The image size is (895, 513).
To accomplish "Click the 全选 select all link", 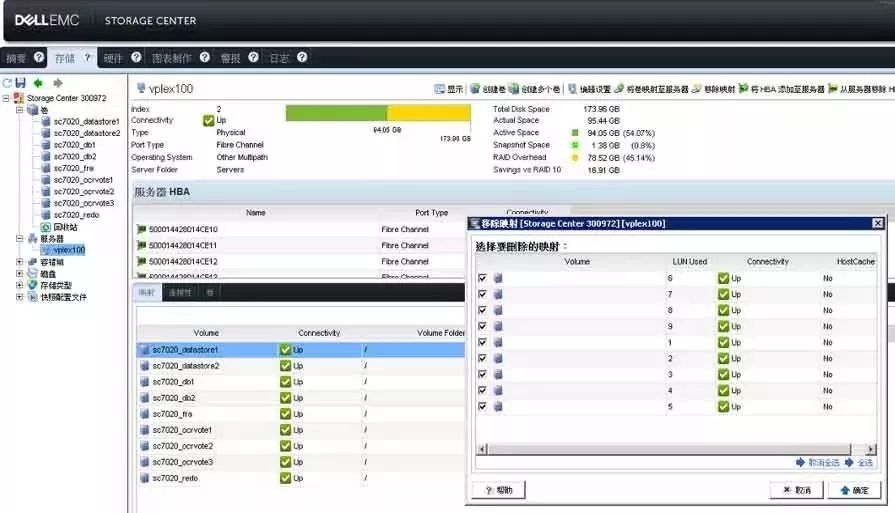I will coord(859,462).
